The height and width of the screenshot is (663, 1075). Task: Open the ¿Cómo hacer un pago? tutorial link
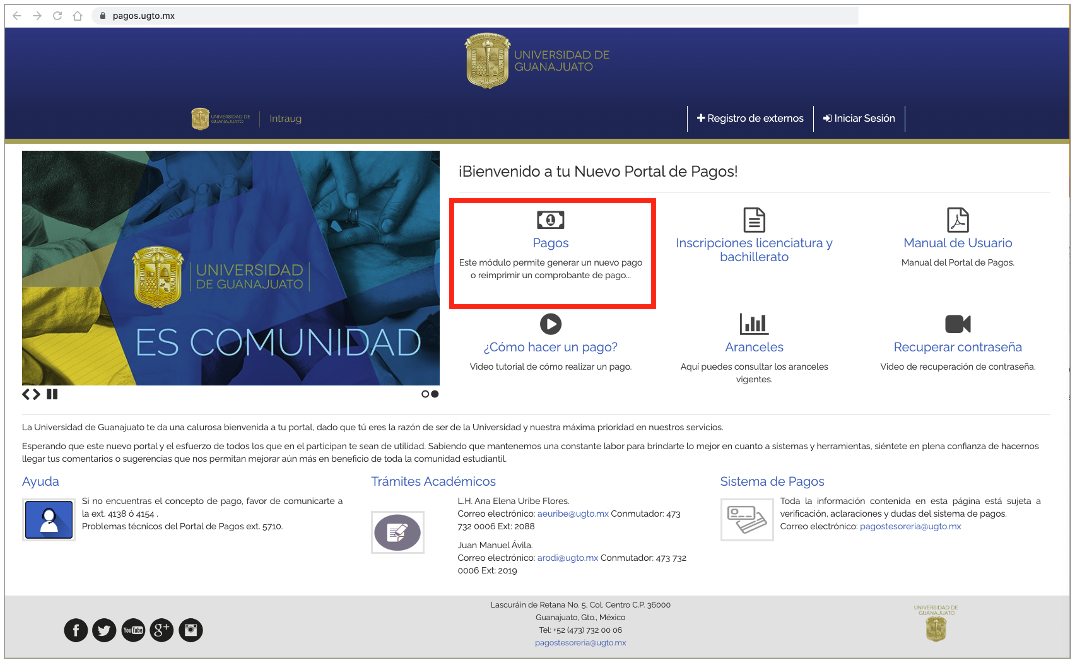[551, 347]
